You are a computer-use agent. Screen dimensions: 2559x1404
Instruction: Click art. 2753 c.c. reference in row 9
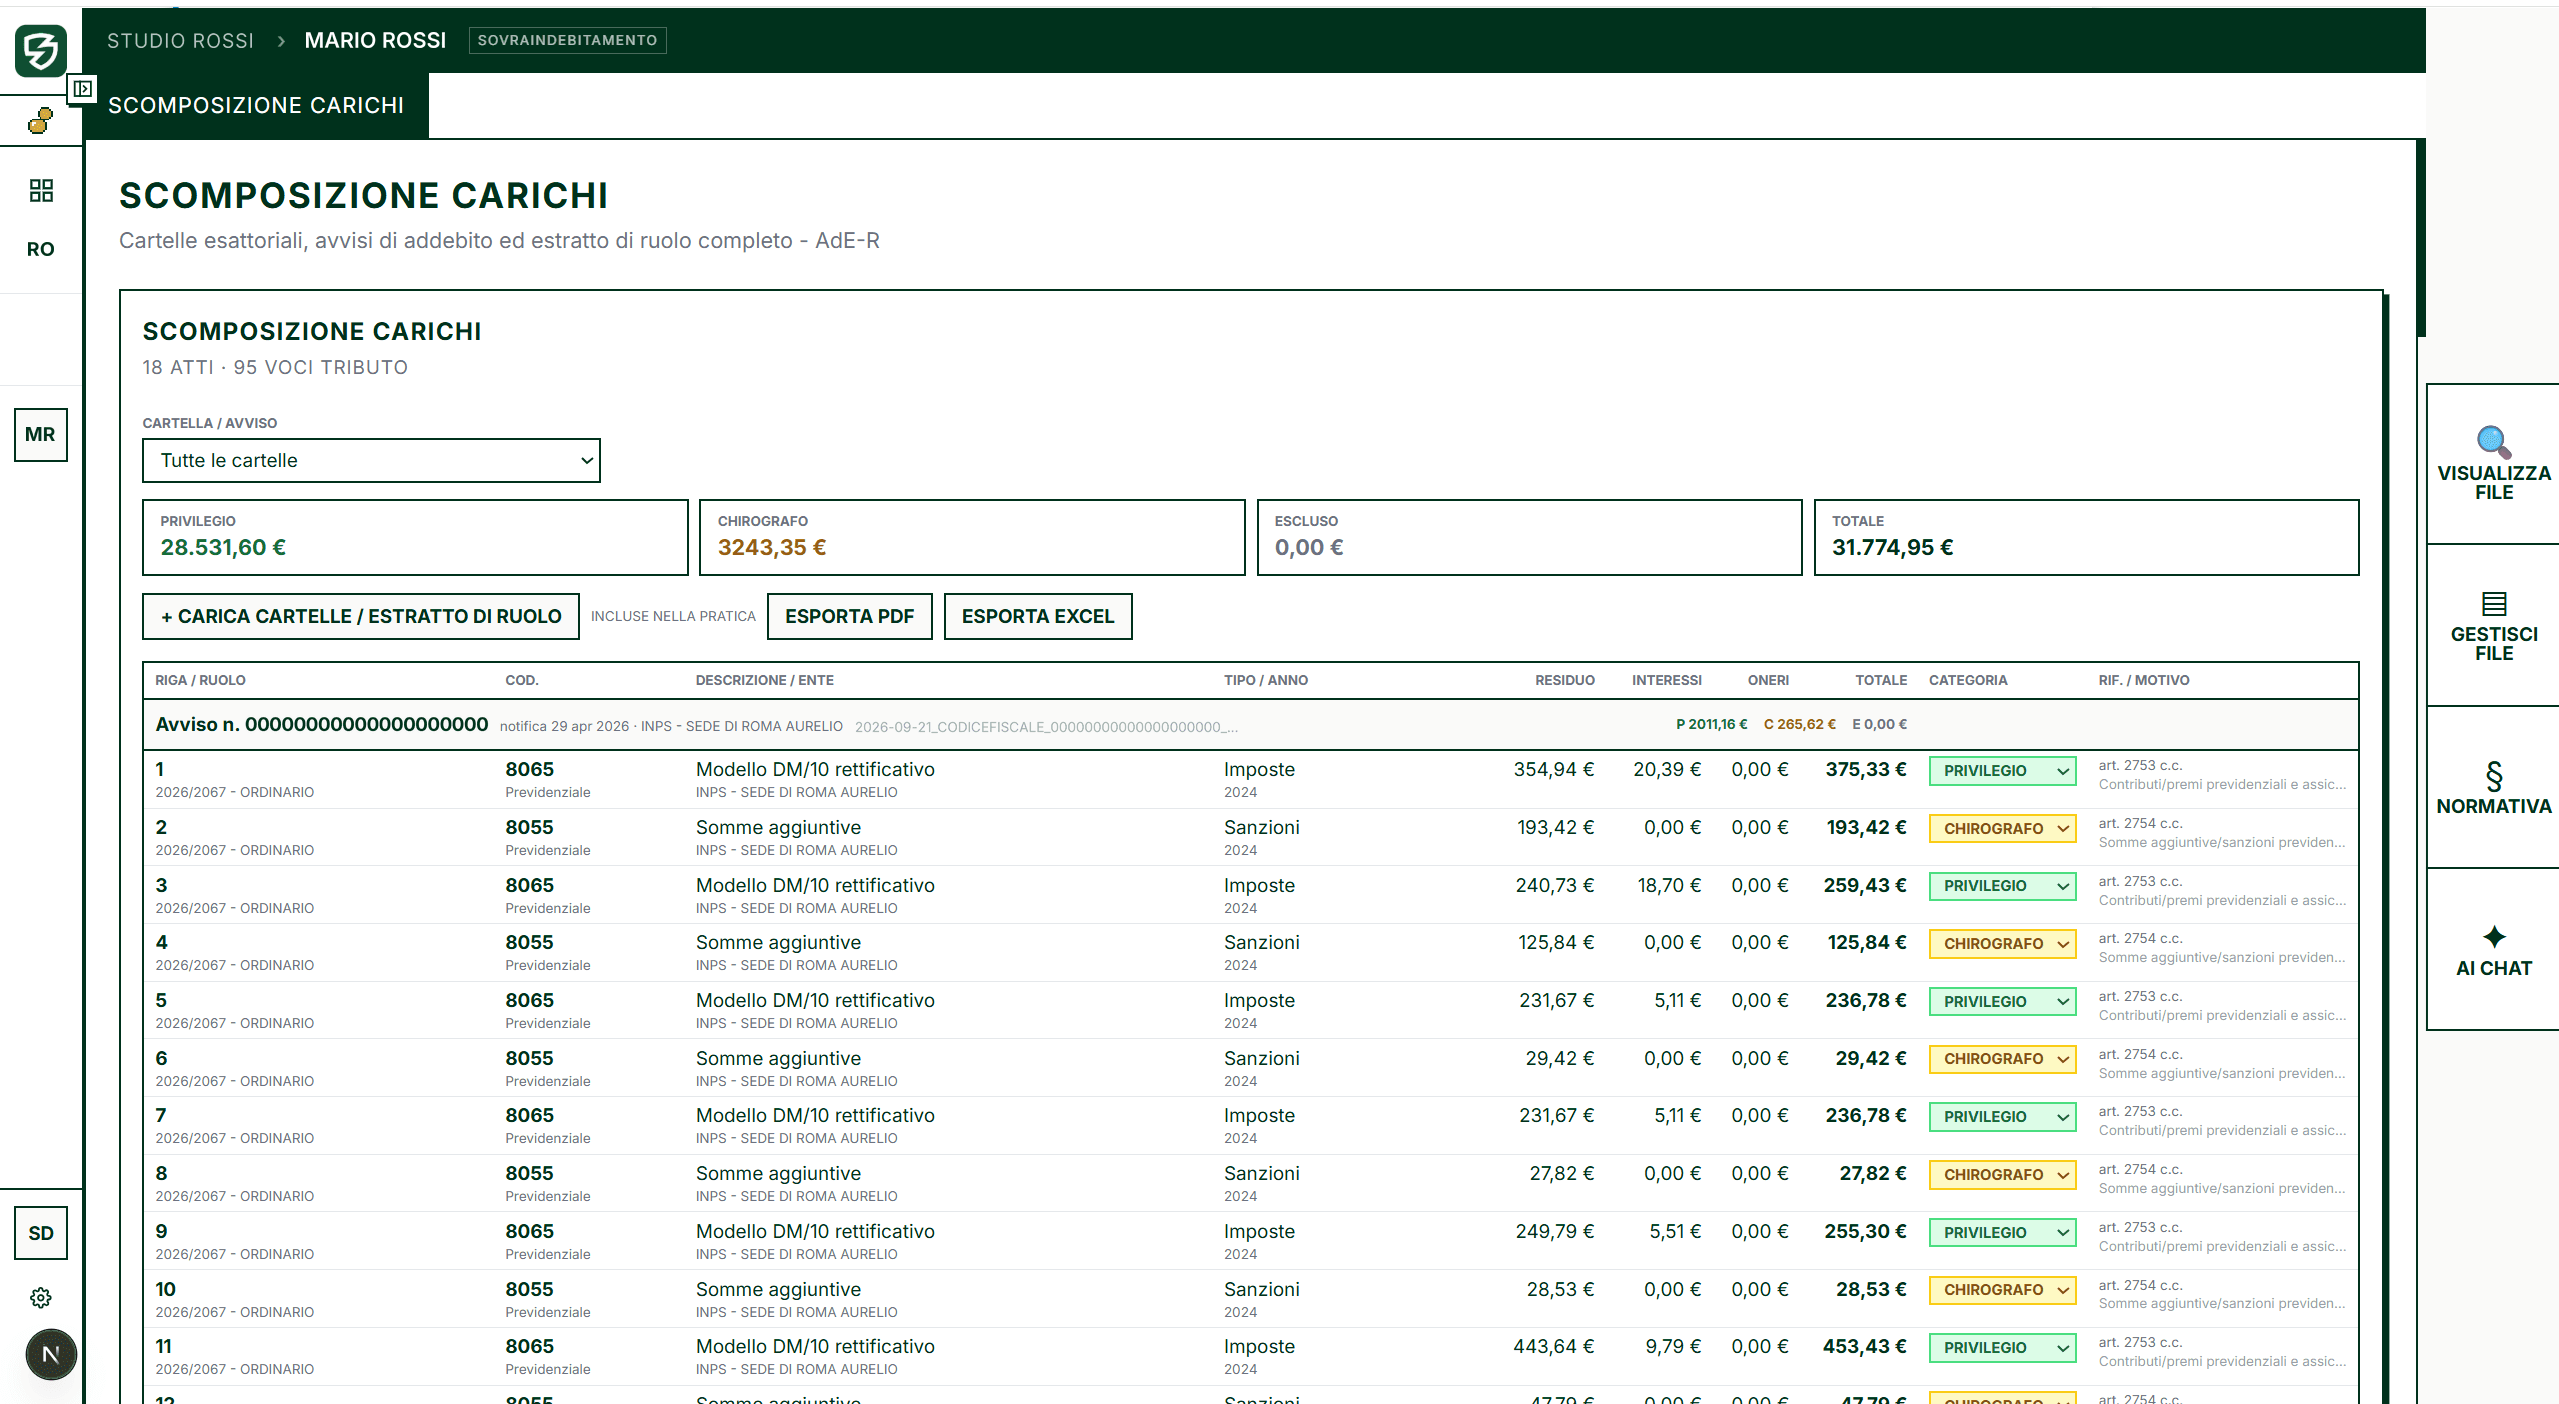(x=2140, y=1227)
